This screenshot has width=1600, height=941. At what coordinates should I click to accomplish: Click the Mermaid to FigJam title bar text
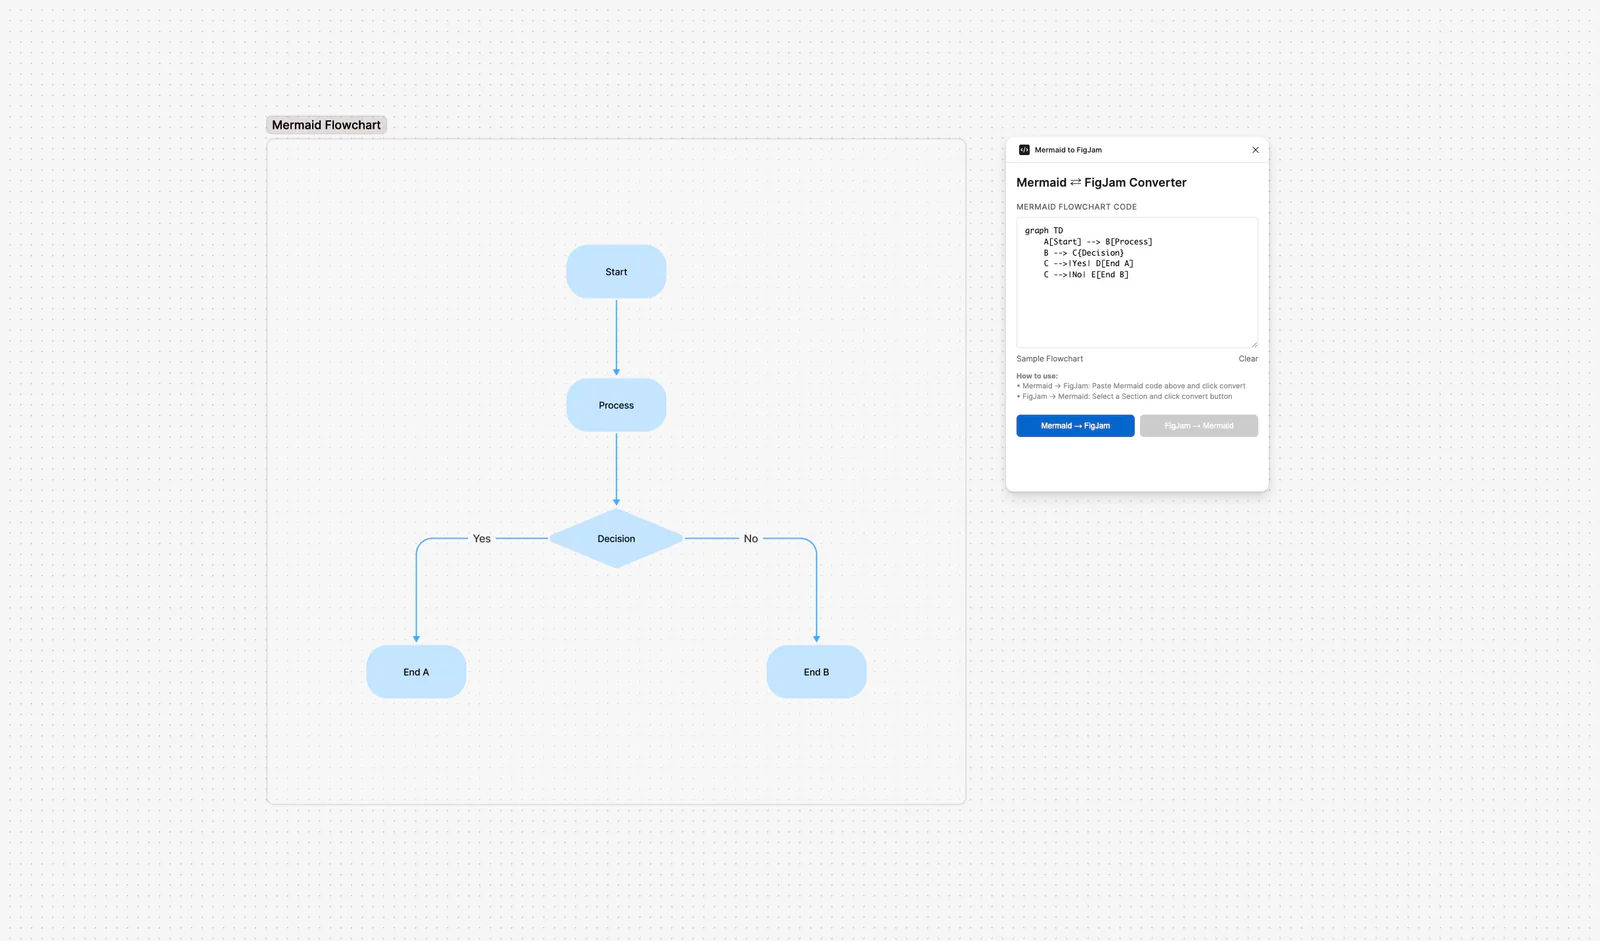[x=1068, y=150]
